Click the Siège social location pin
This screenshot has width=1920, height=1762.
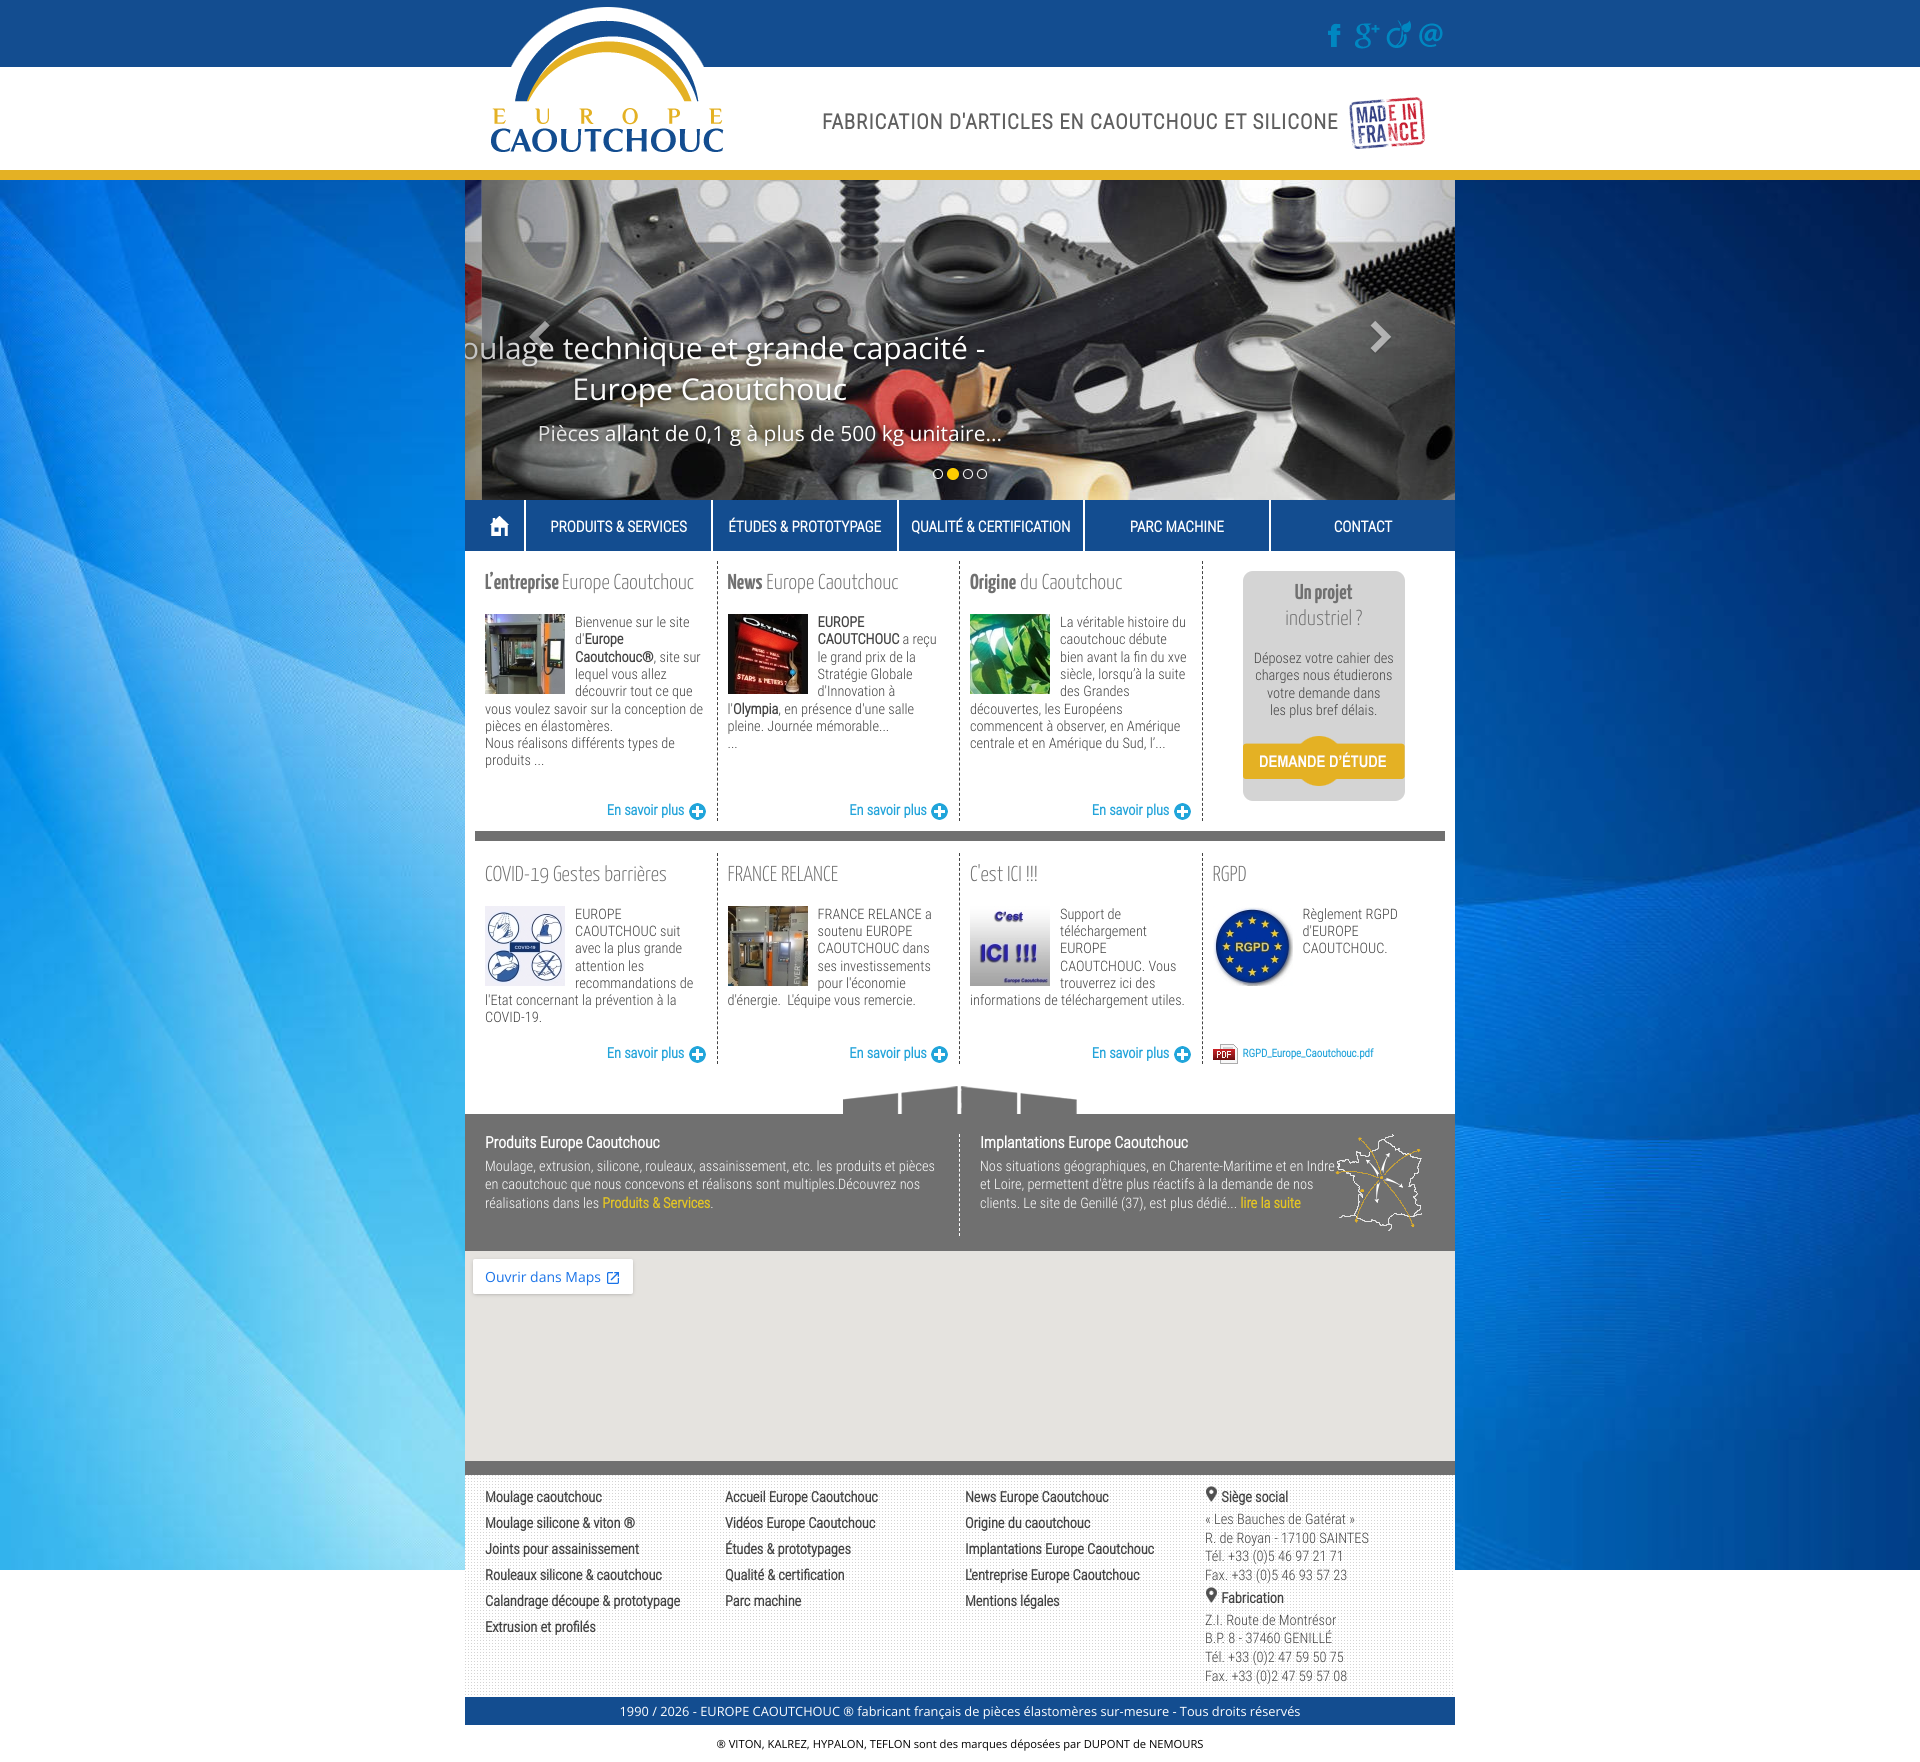coord(1211,1495)
